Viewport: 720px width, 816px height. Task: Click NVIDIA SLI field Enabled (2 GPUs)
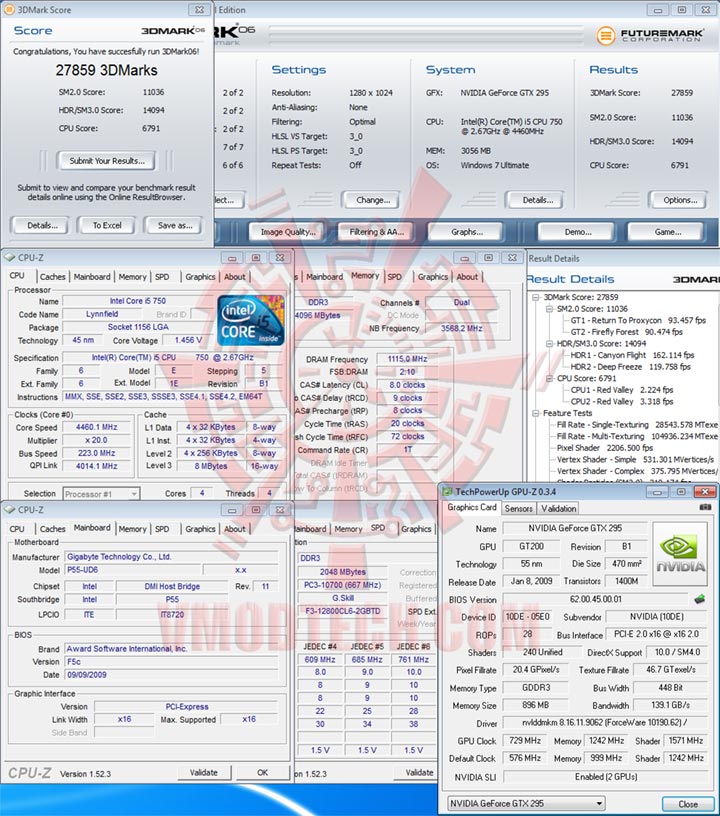point(605,777)
